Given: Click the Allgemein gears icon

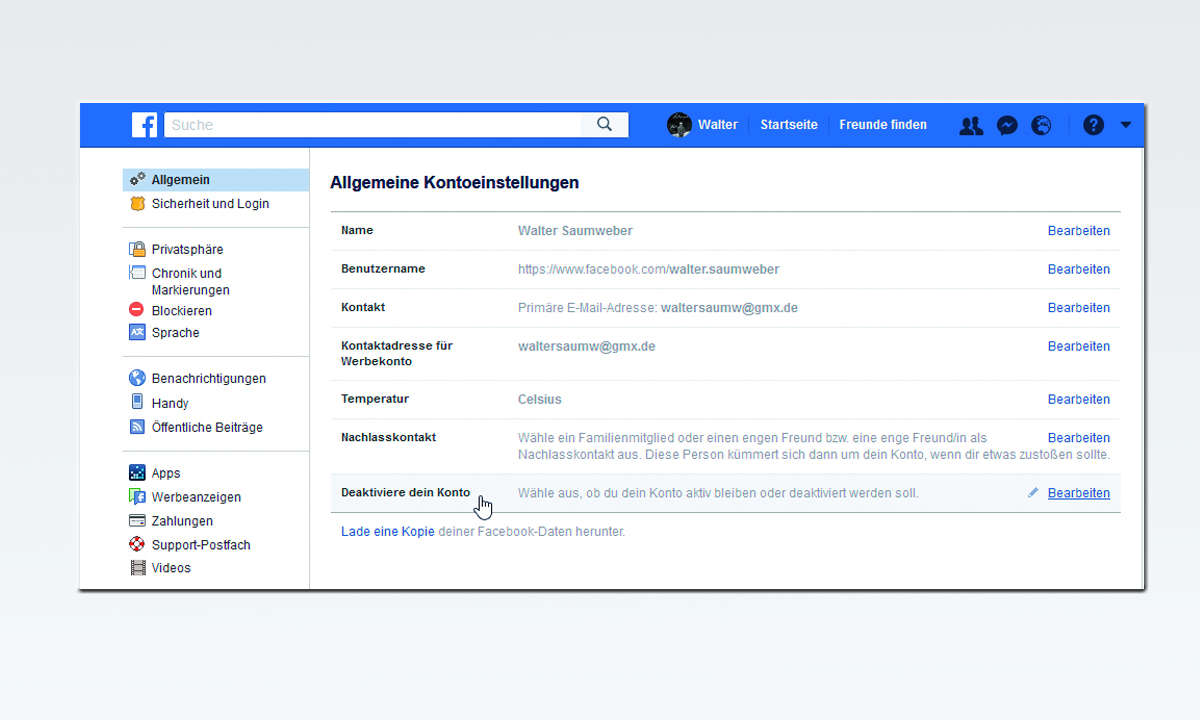Looking at the screenshot, I should pyautogui.click(x=138, y=180).
